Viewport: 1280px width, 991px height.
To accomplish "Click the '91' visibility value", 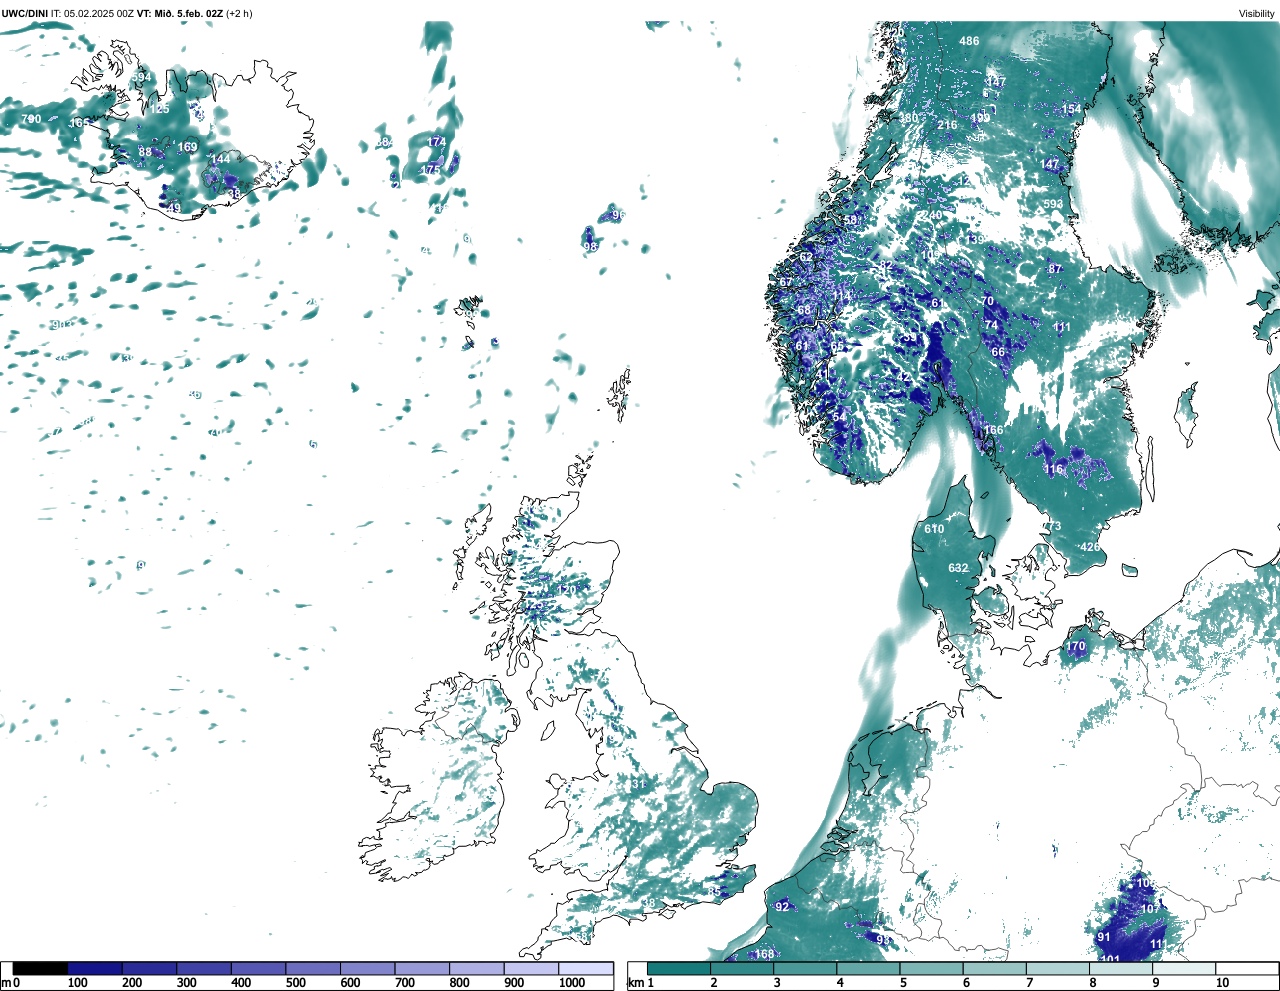I will pos(1104,937).
